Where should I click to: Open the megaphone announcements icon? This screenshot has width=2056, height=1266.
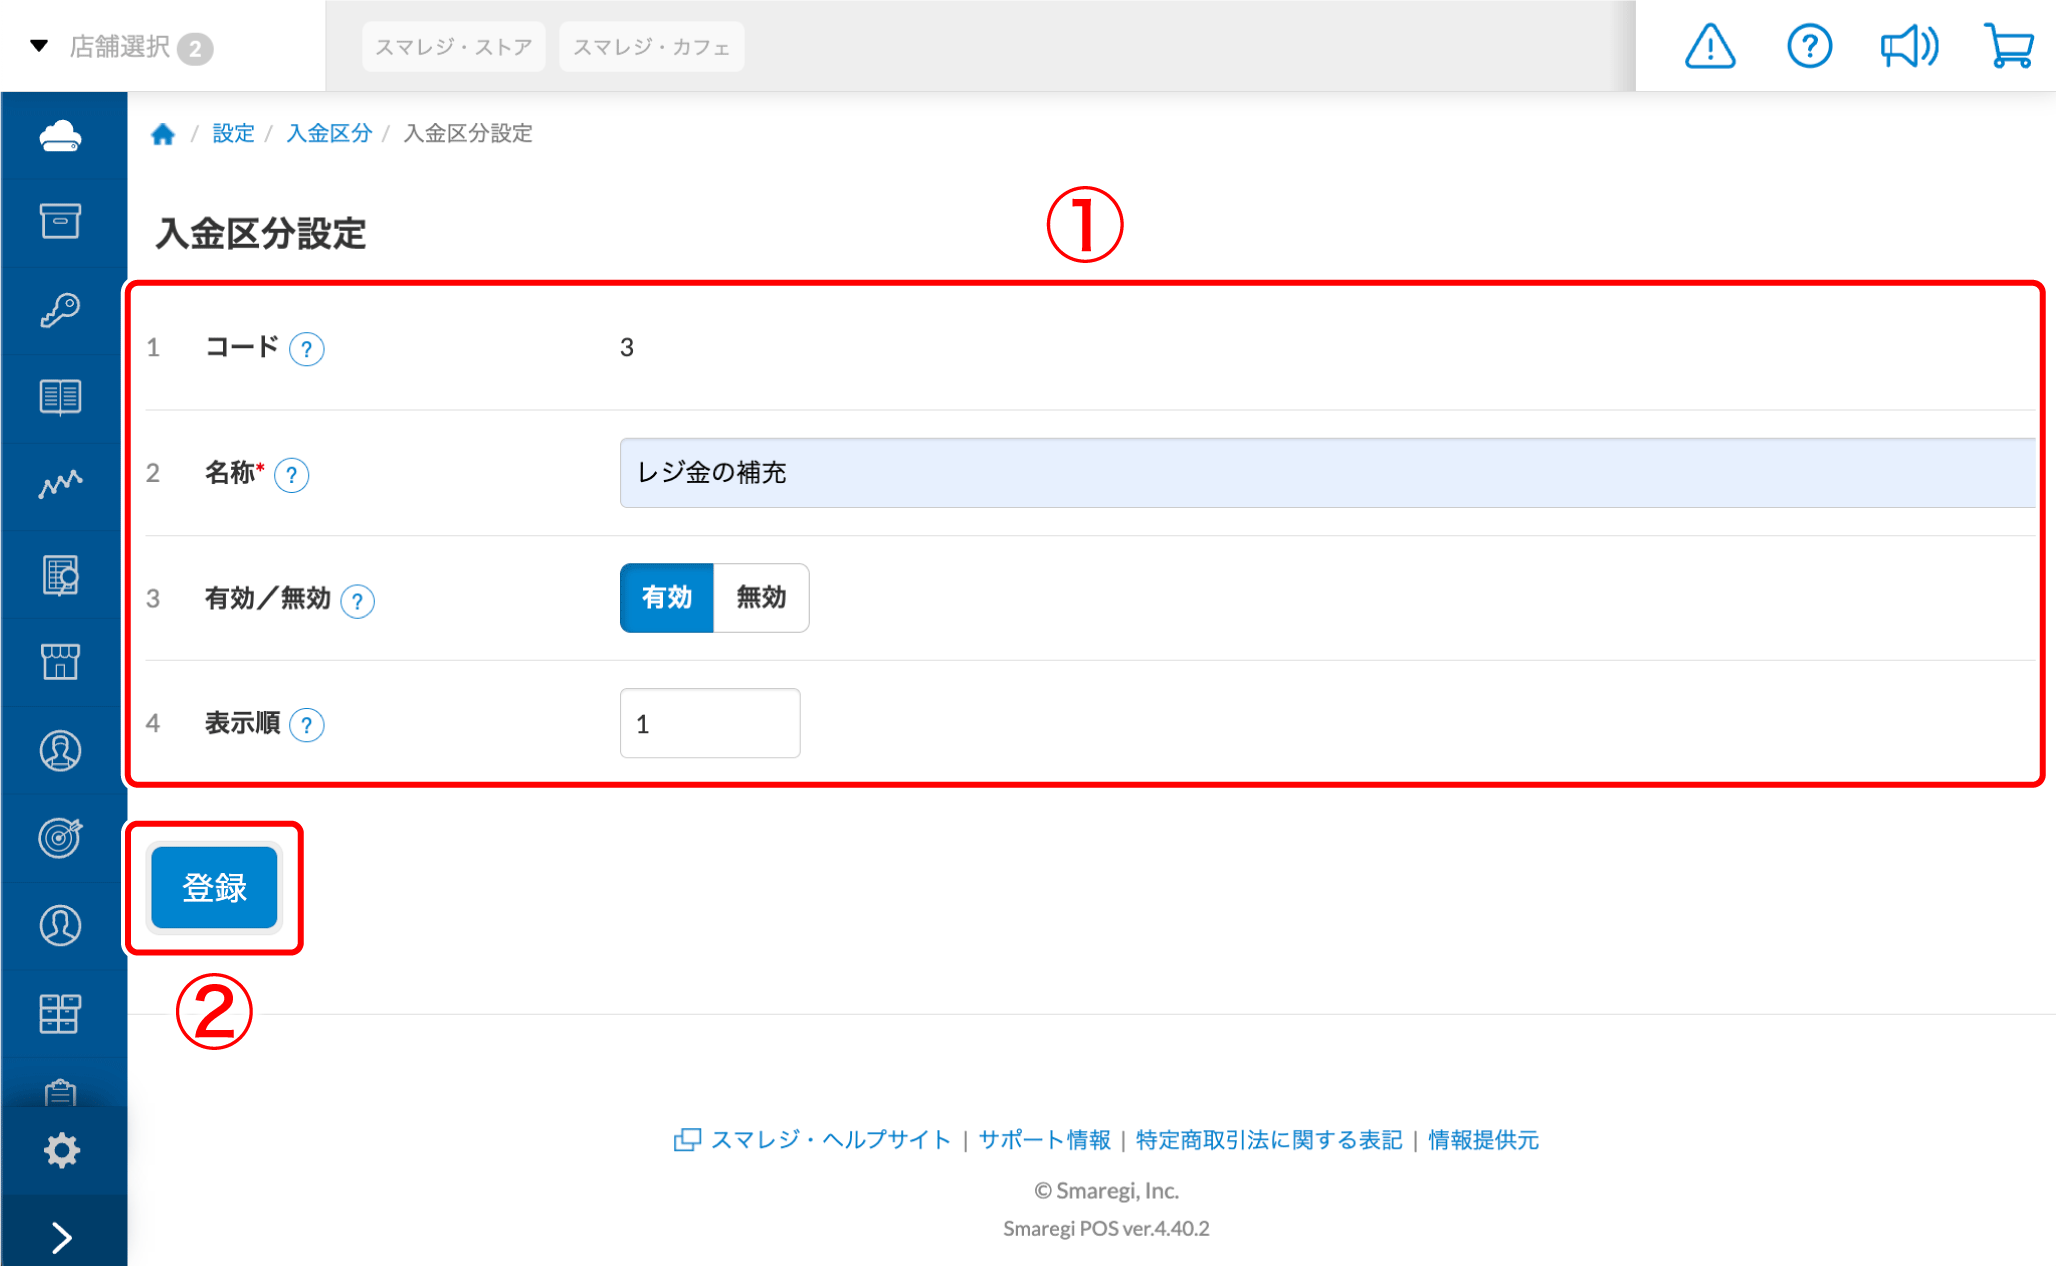pos(1908,47)
